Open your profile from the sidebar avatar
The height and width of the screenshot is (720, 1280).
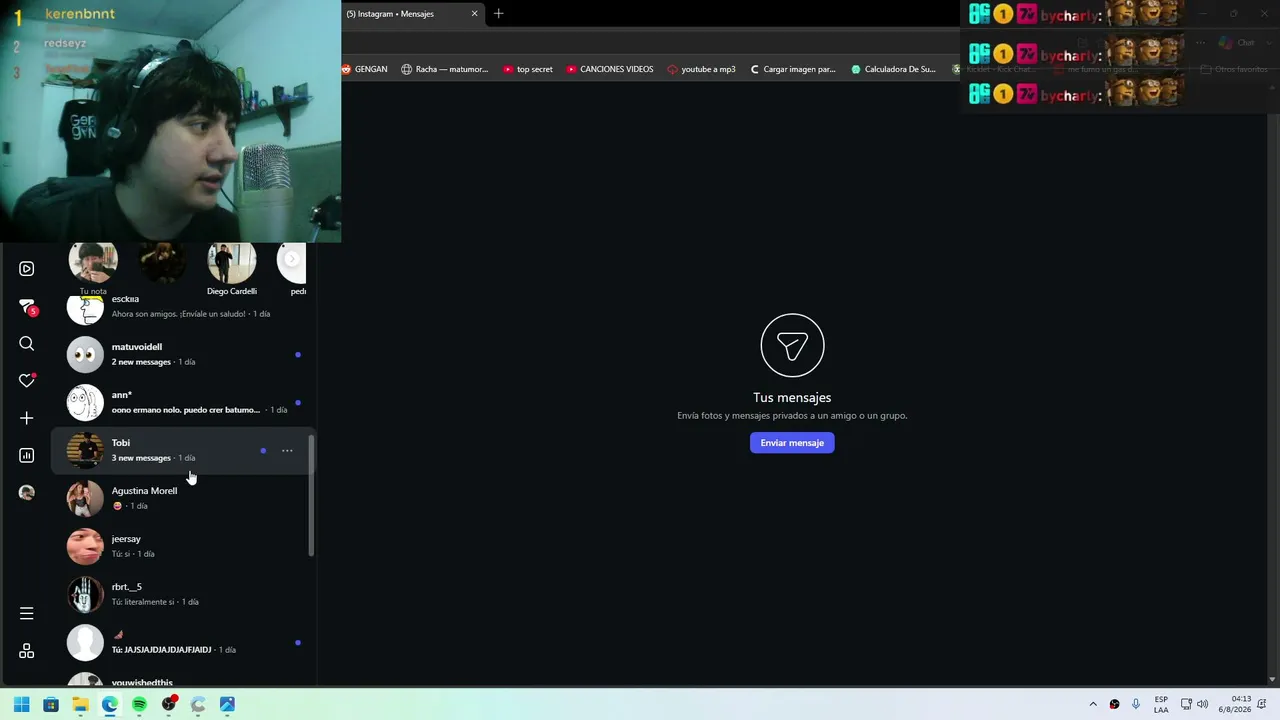[27, 492]
